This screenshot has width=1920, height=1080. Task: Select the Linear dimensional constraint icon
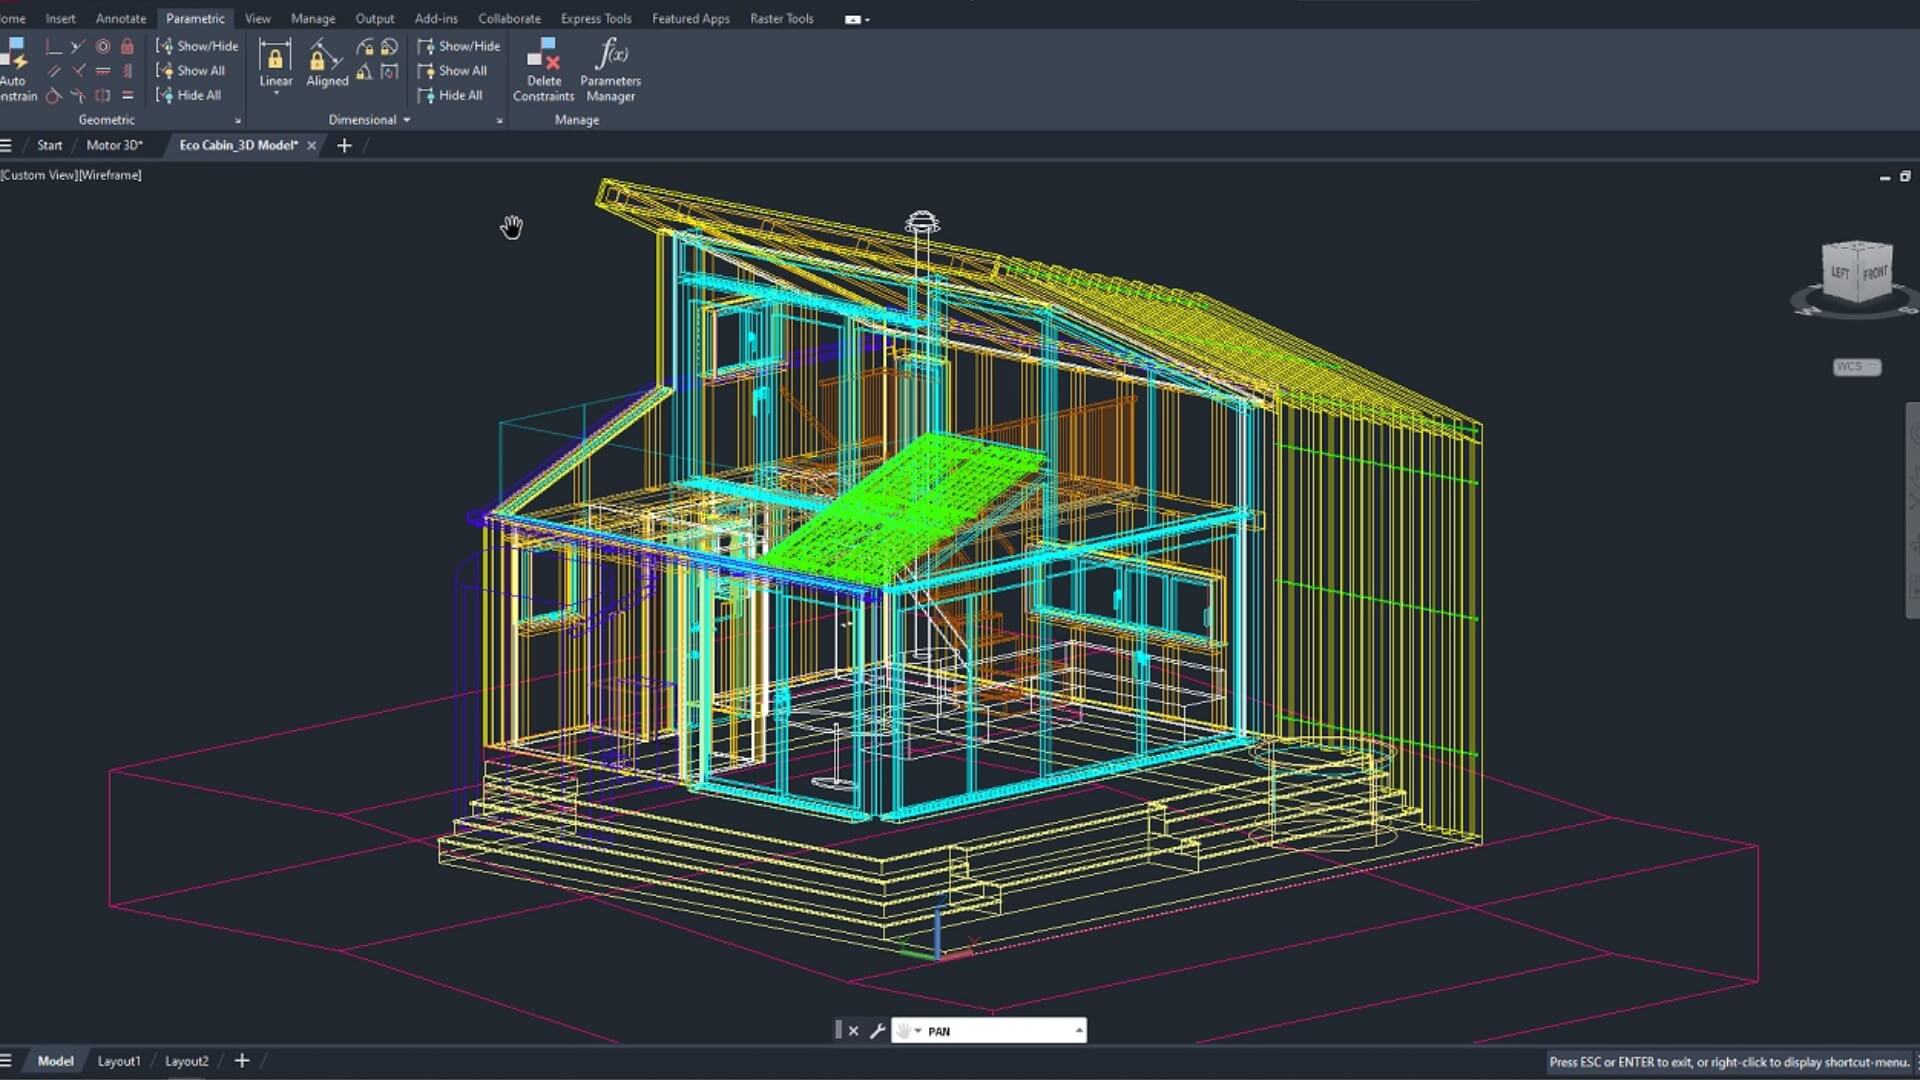pos(275,57)
